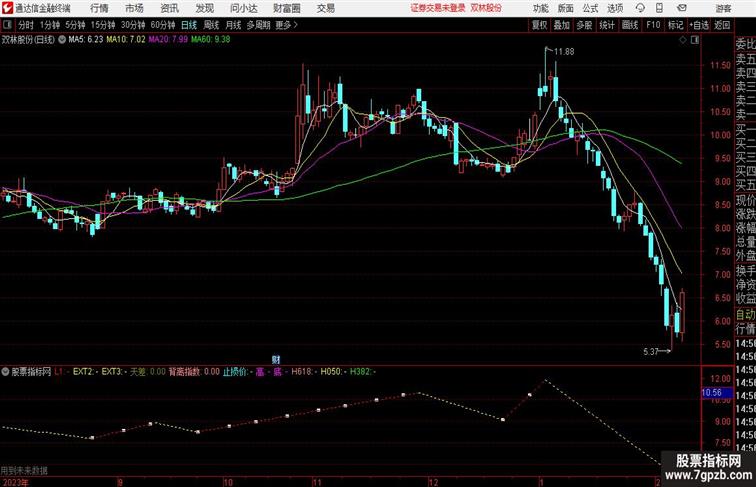This screenshot has width=756, height=487.
Task: Expand the 更多 periods list
Action: point(287,25)
